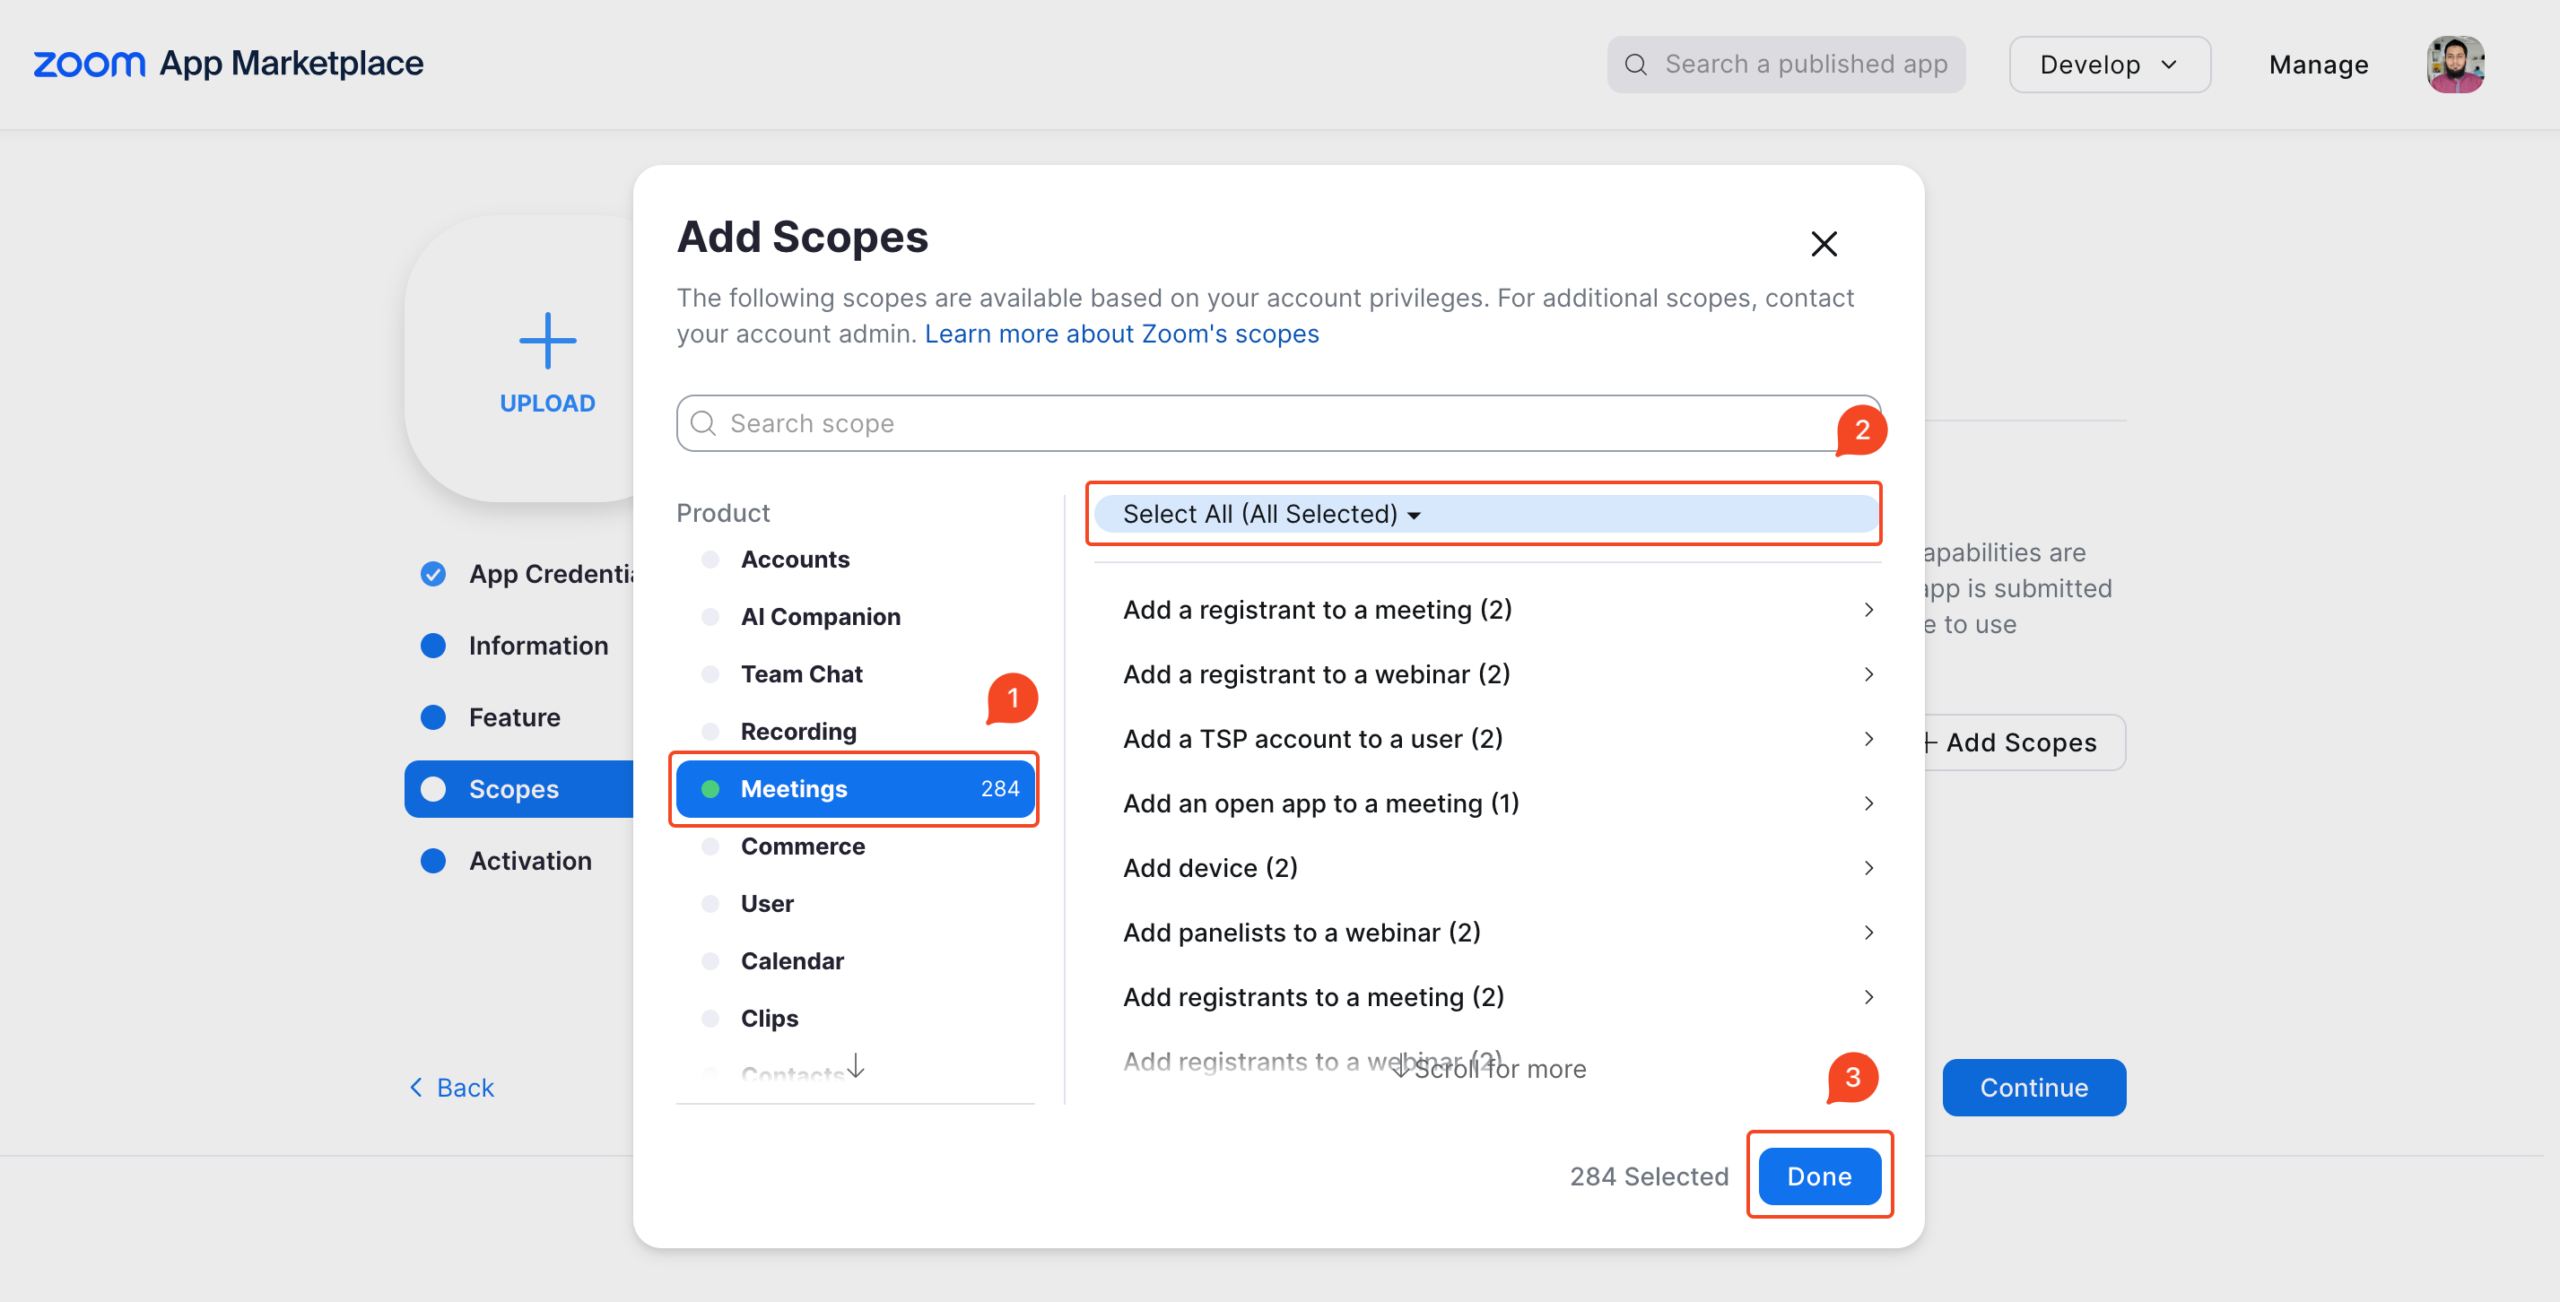Click the Done button
Screen dimensions: 2560x1302
(1819, 1176)
